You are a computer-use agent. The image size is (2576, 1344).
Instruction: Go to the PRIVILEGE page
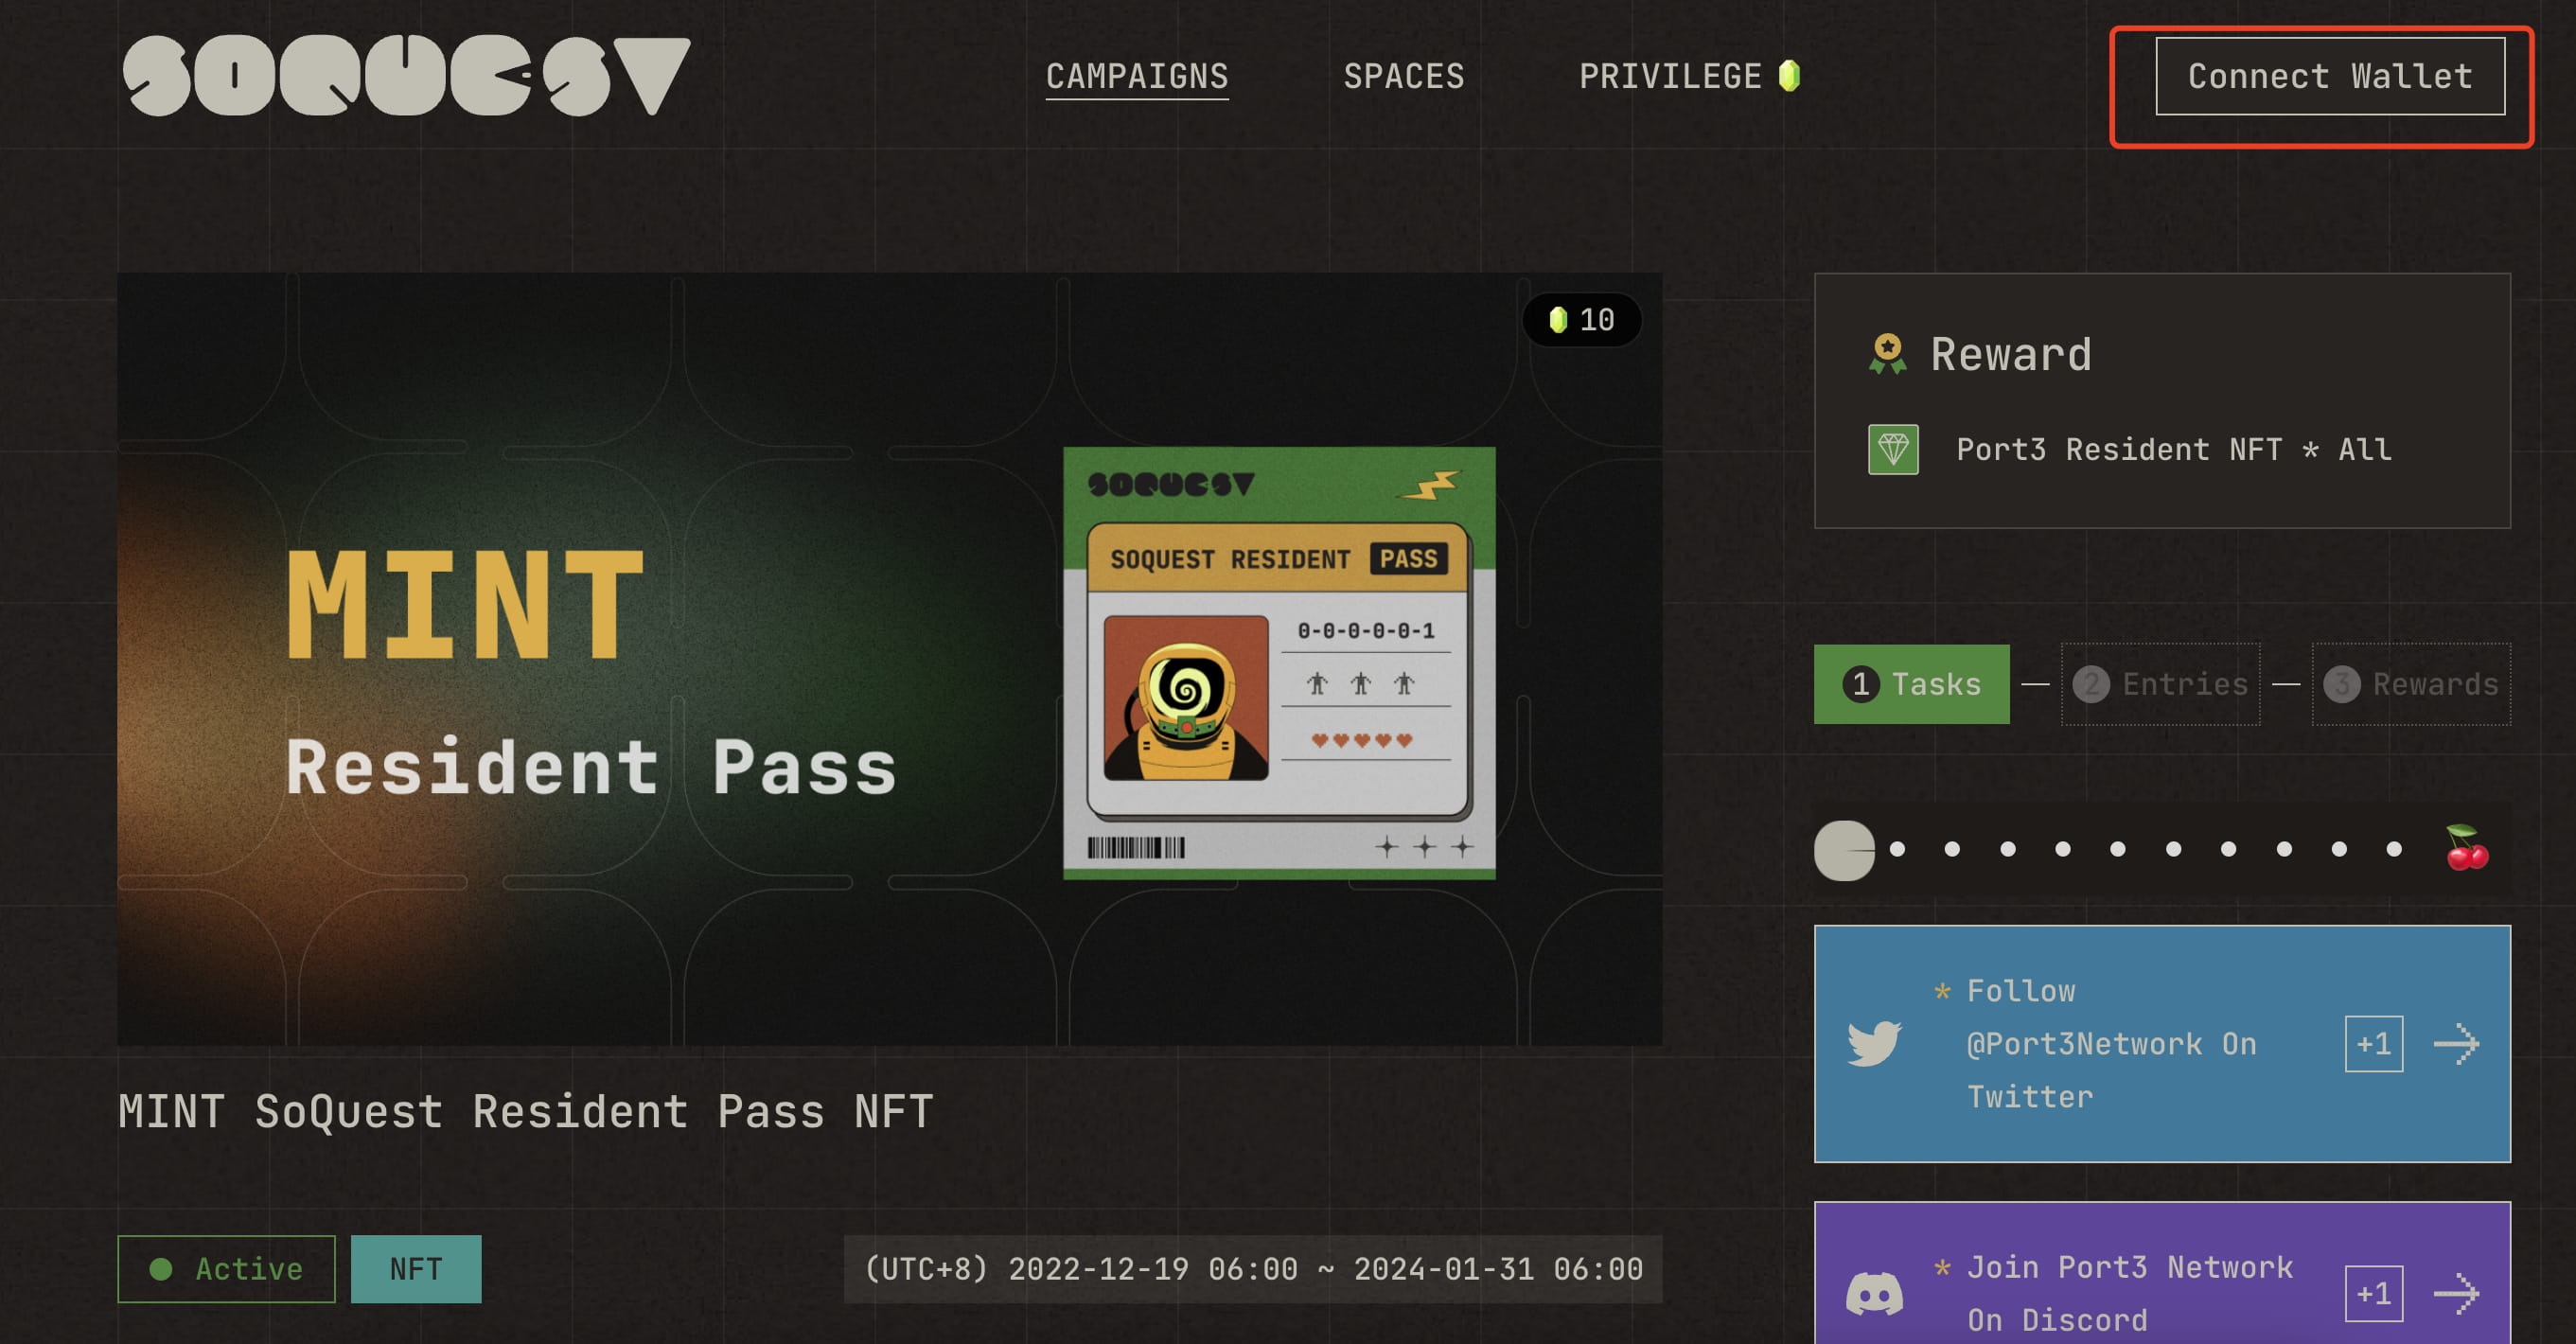click(1669, 76)
